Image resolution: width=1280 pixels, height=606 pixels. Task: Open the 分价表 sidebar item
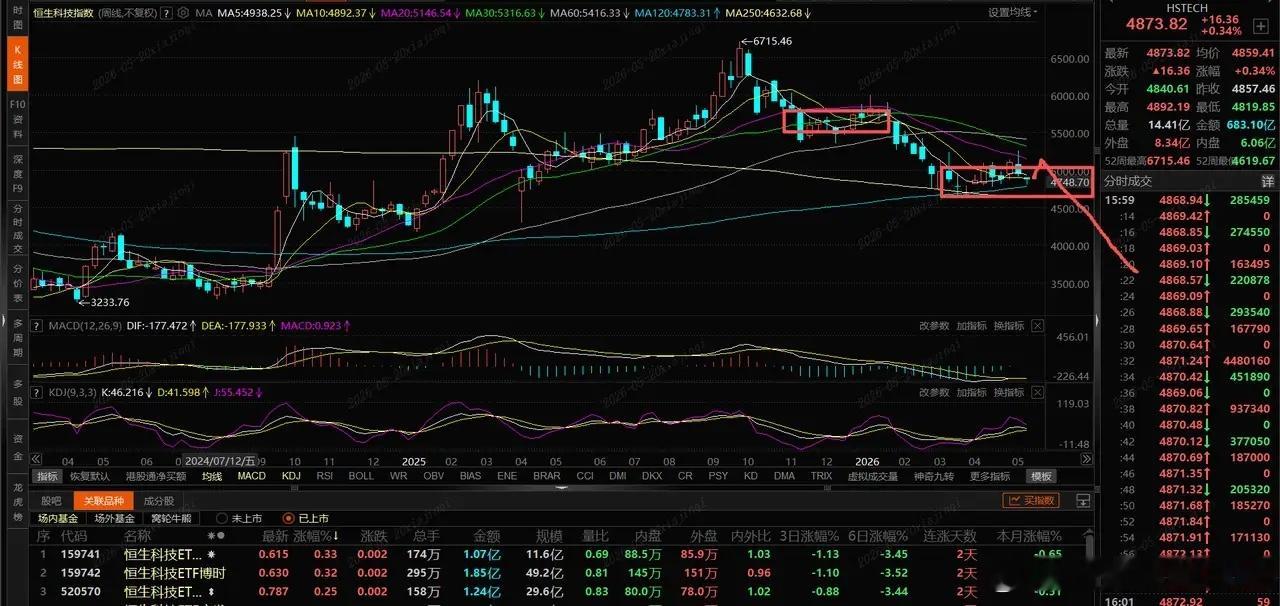tap(17, 283)
